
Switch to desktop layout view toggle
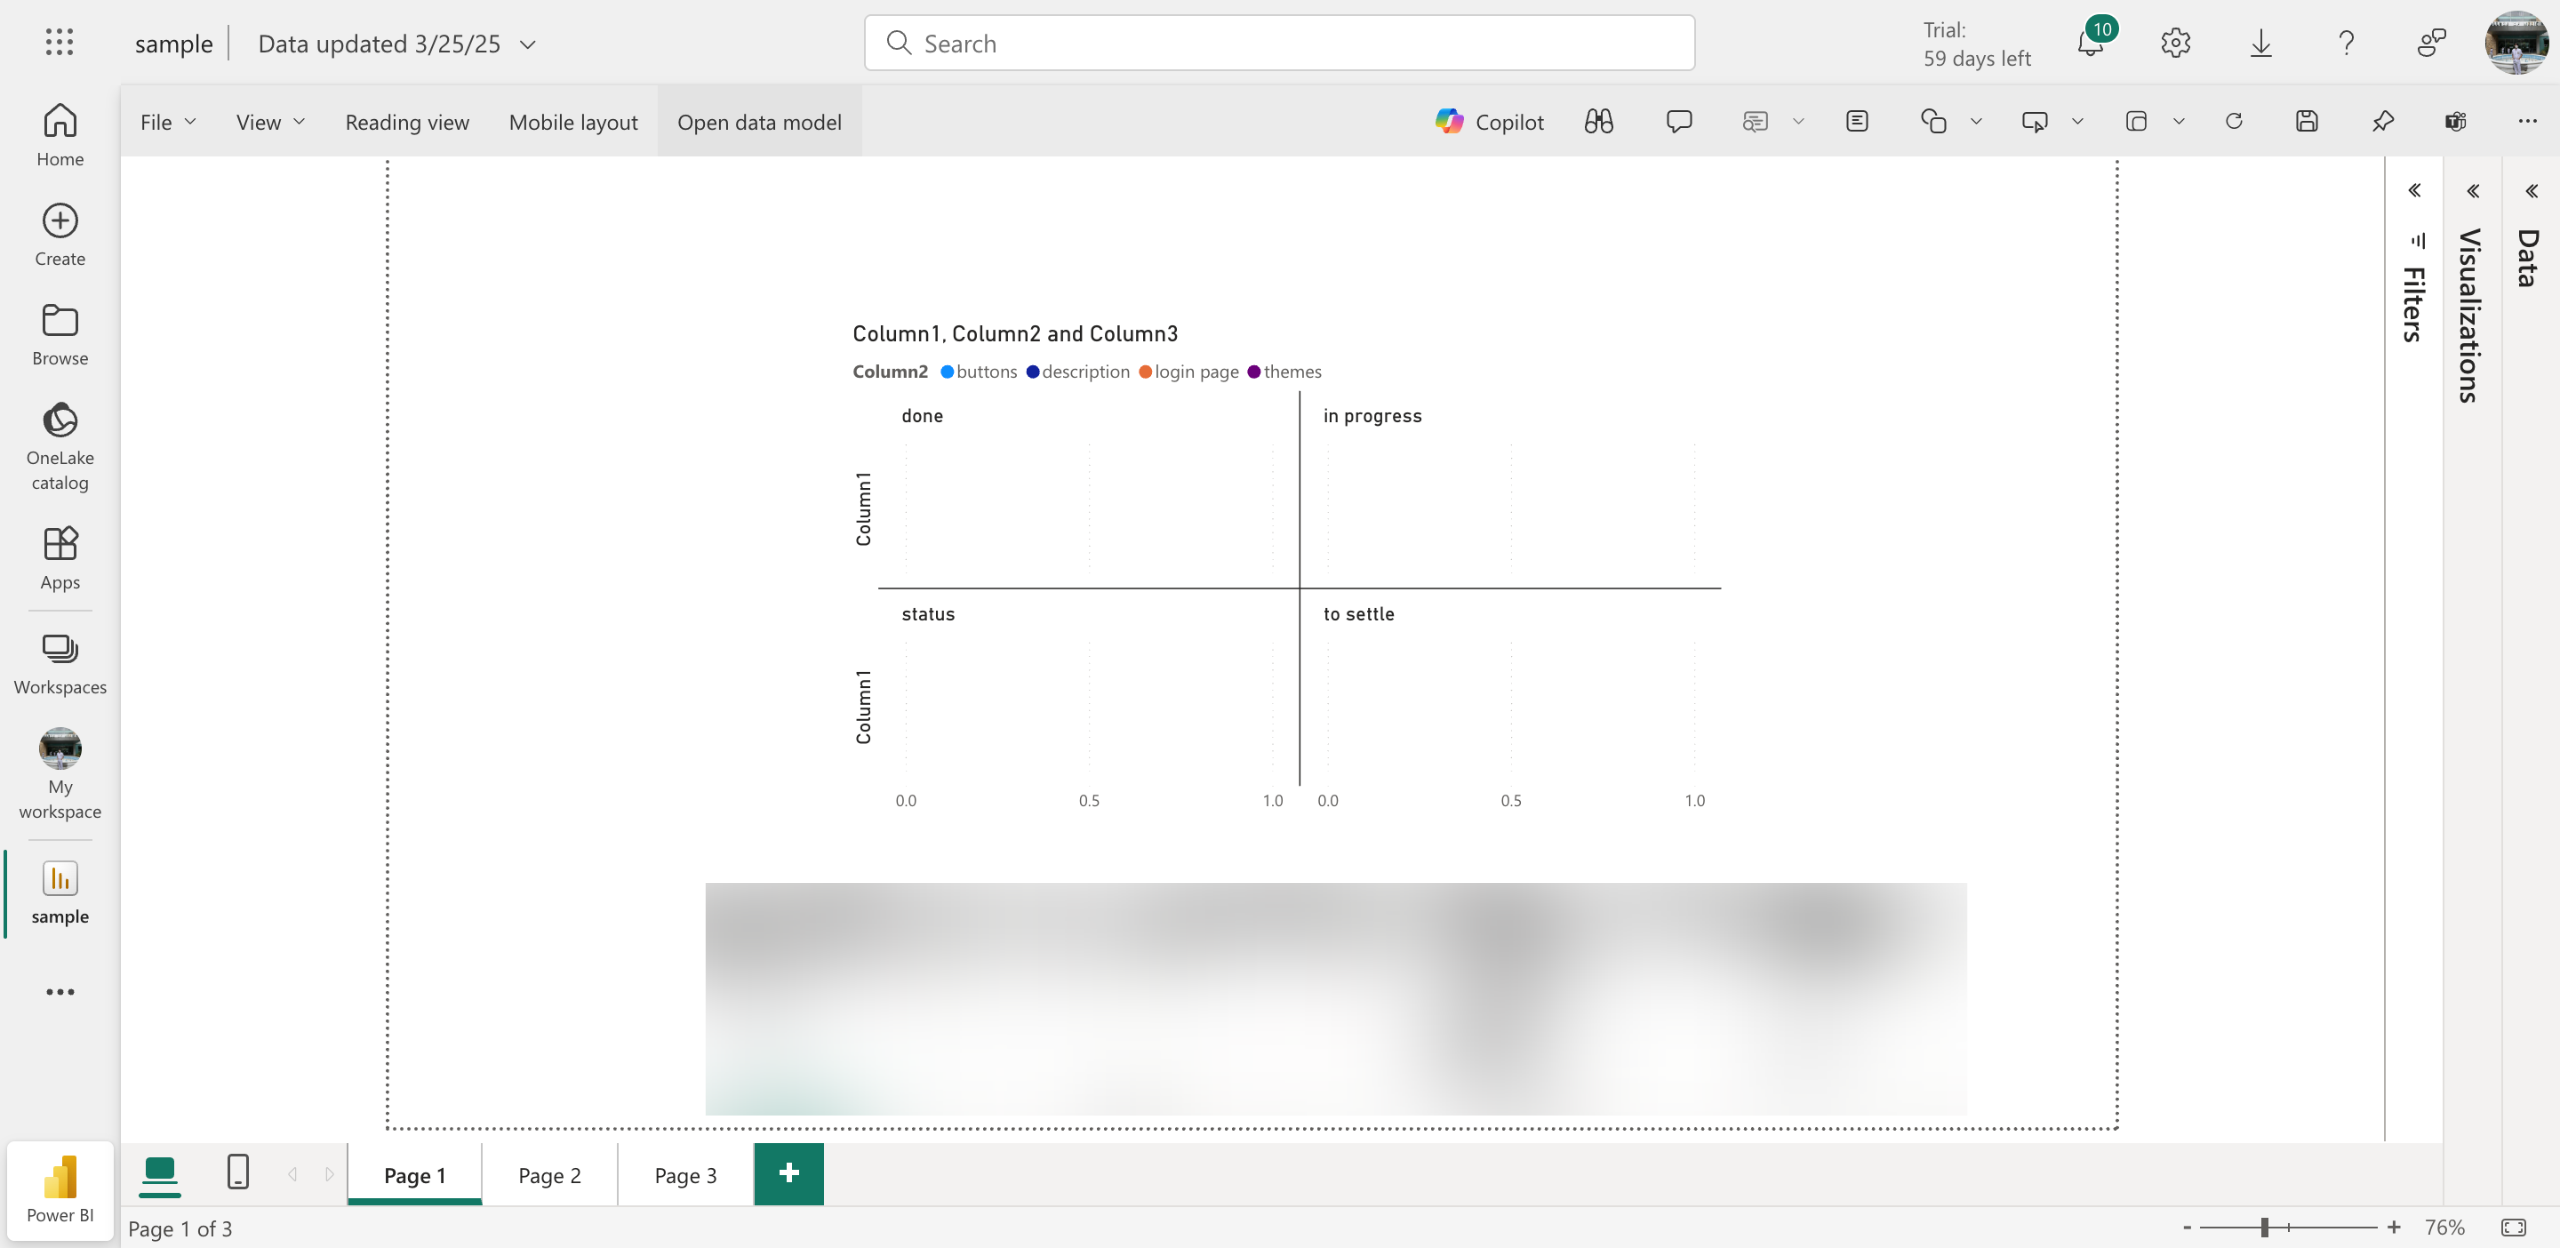click(160, 1172)
